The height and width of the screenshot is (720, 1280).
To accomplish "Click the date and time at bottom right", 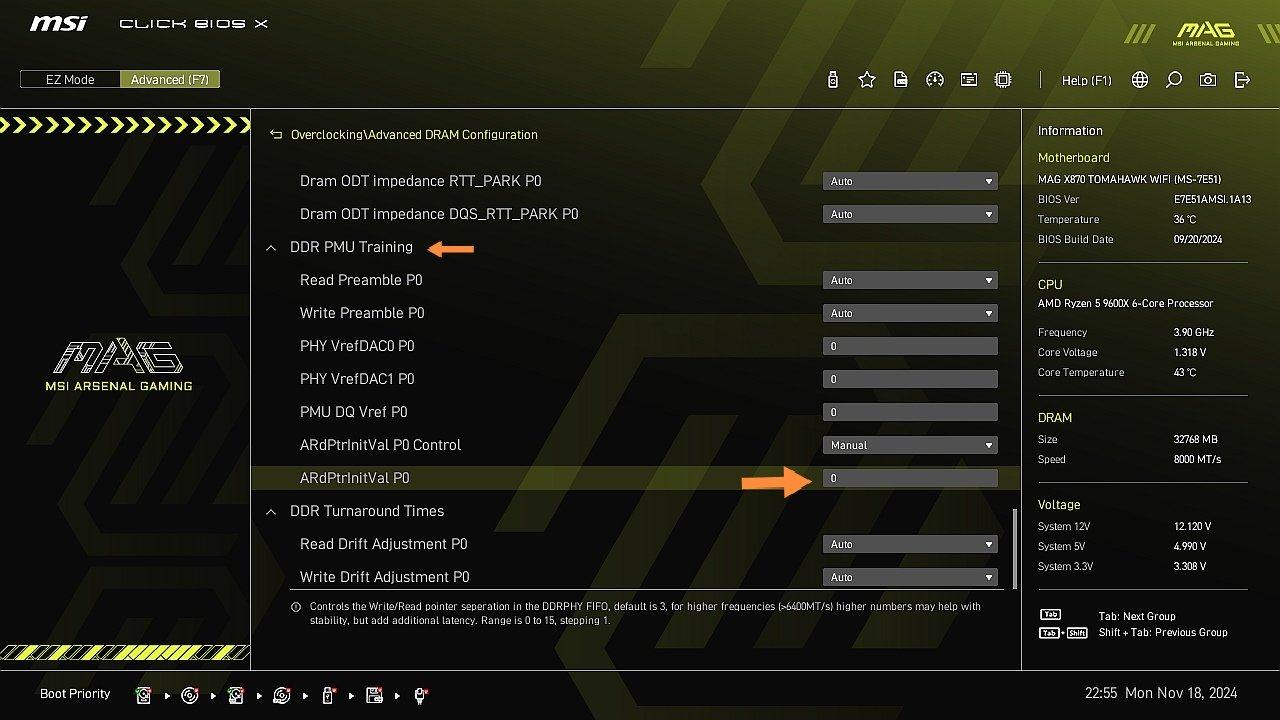I will 1161,693.
